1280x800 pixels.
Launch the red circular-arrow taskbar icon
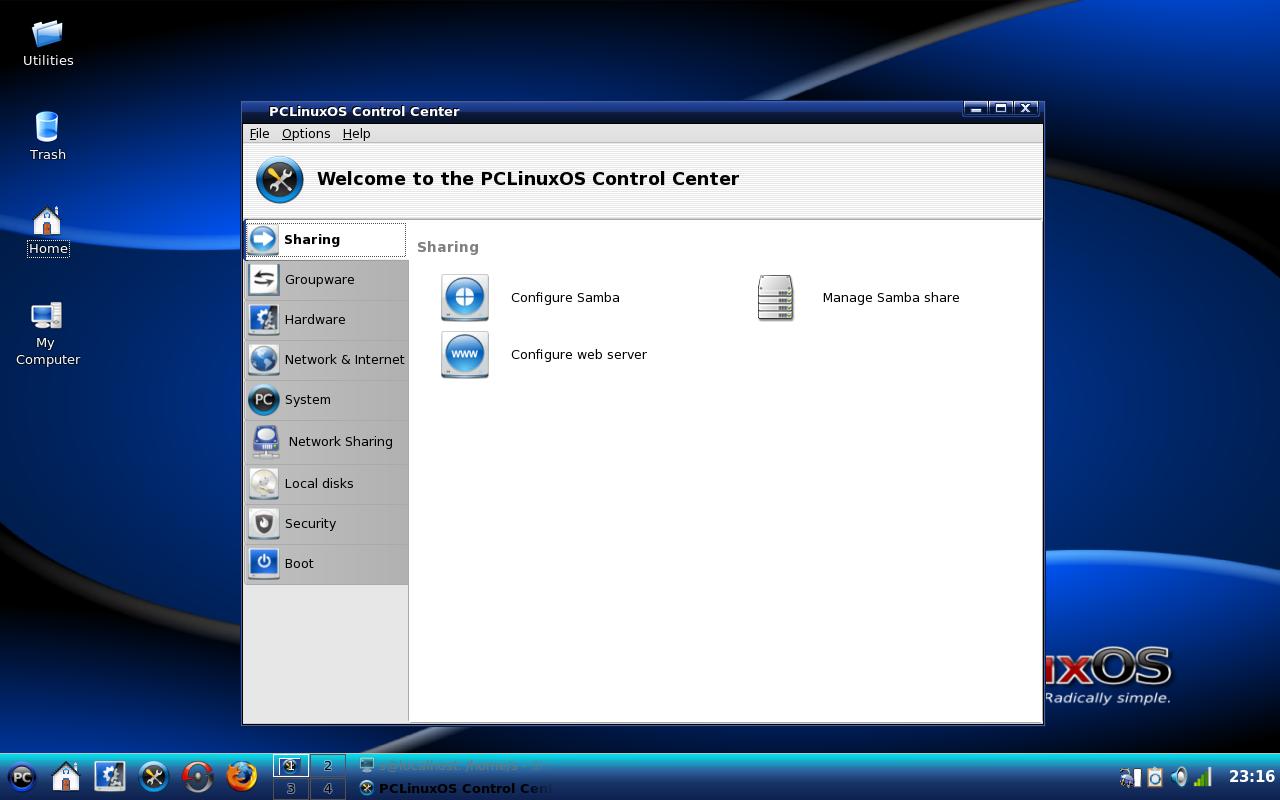pyautogui.click(x=198, y=777)
